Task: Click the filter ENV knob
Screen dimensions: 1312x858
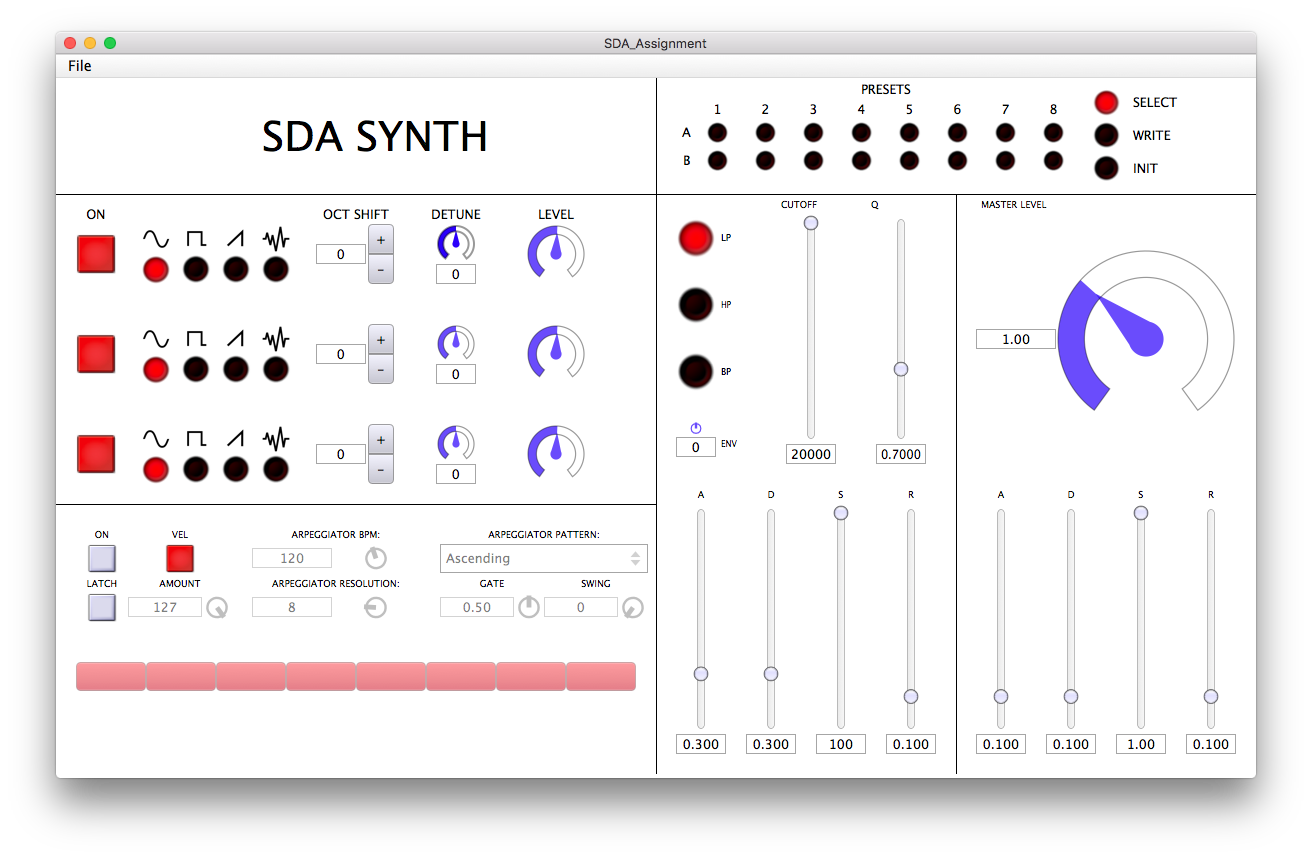Action: click(696, 428)
